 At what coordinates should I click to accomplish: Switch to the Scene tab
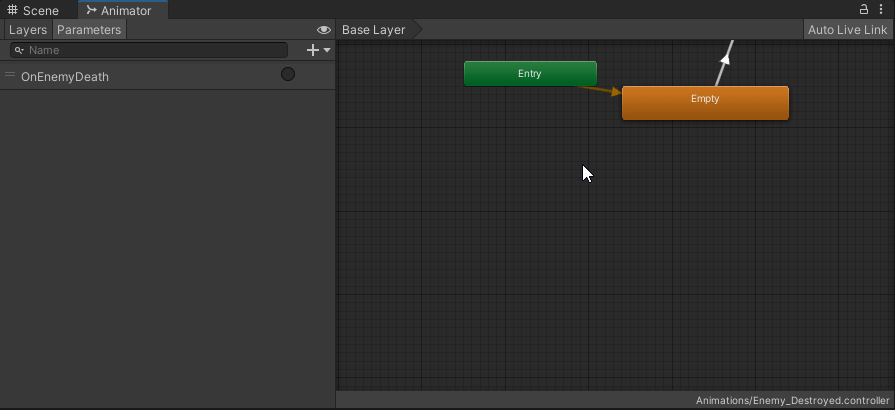coord(33,10)
